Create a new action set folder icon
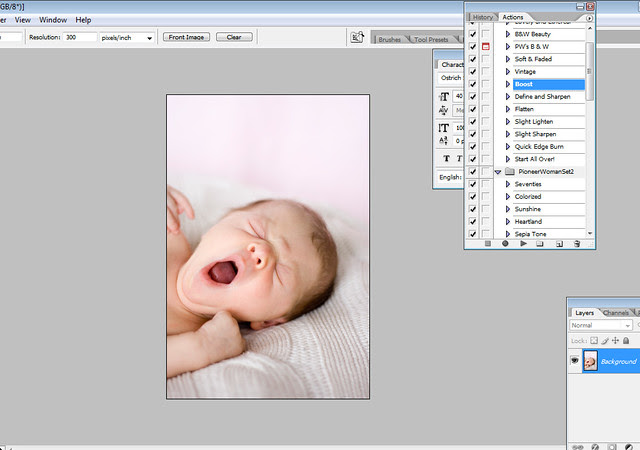Screen dimensions: 640x450 [x=540, y=243]
